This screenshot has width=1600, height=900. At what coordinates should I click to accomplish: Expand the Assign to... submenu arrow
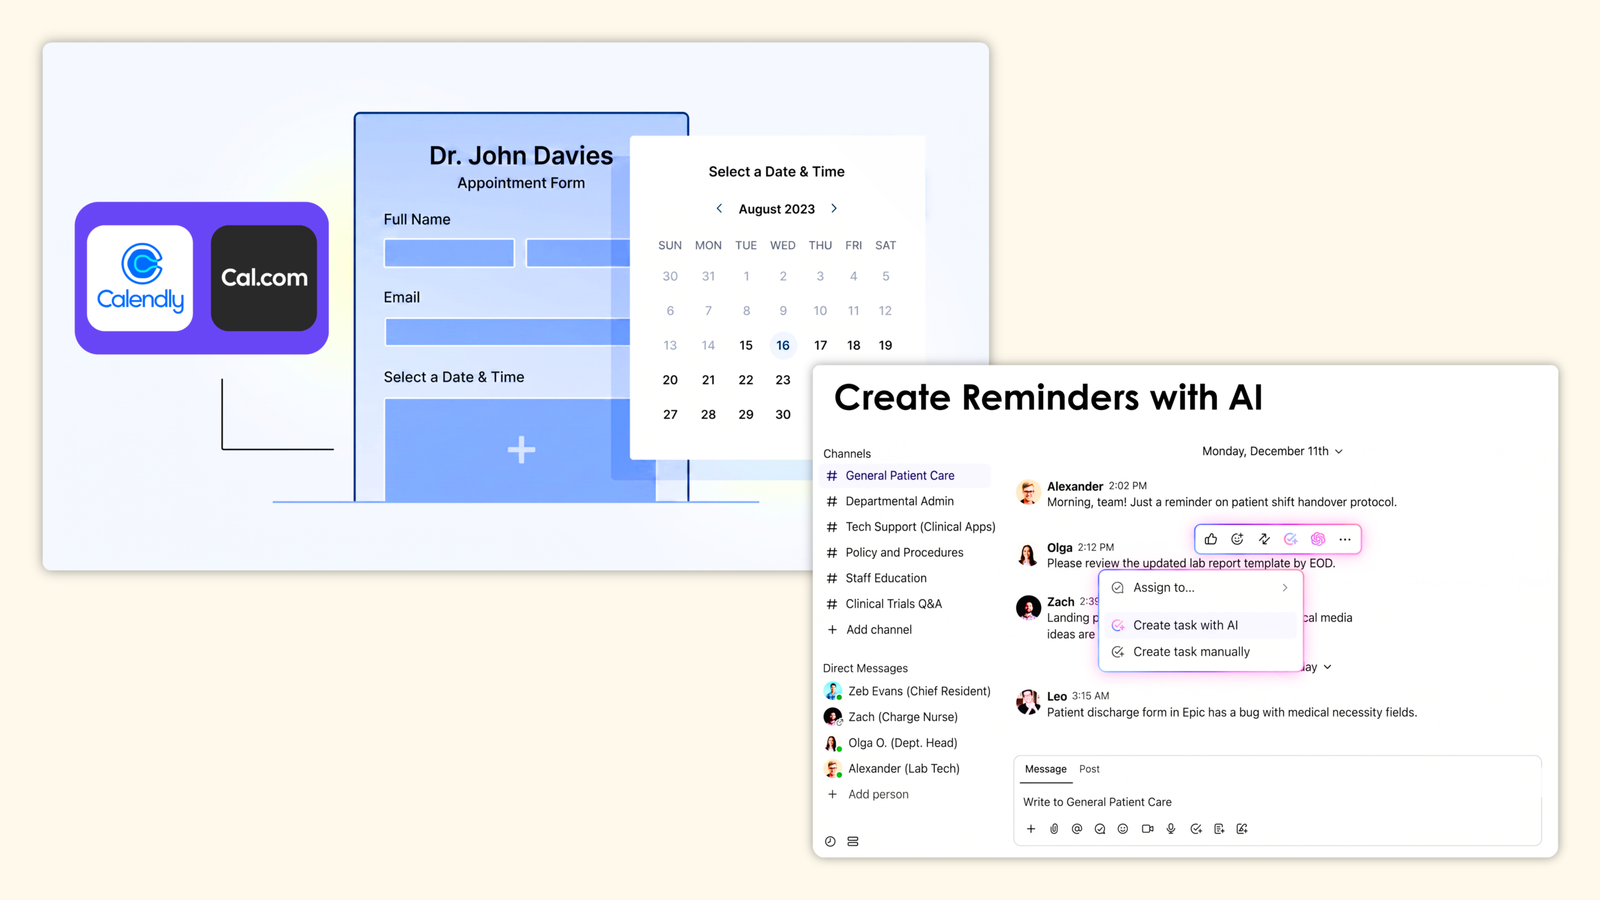tap(1285, 588)
